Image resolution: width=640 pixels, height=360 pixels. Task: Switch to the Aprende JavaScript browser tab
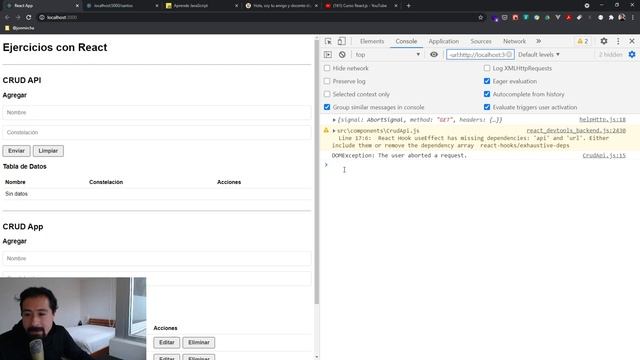(x=201, y=6)
